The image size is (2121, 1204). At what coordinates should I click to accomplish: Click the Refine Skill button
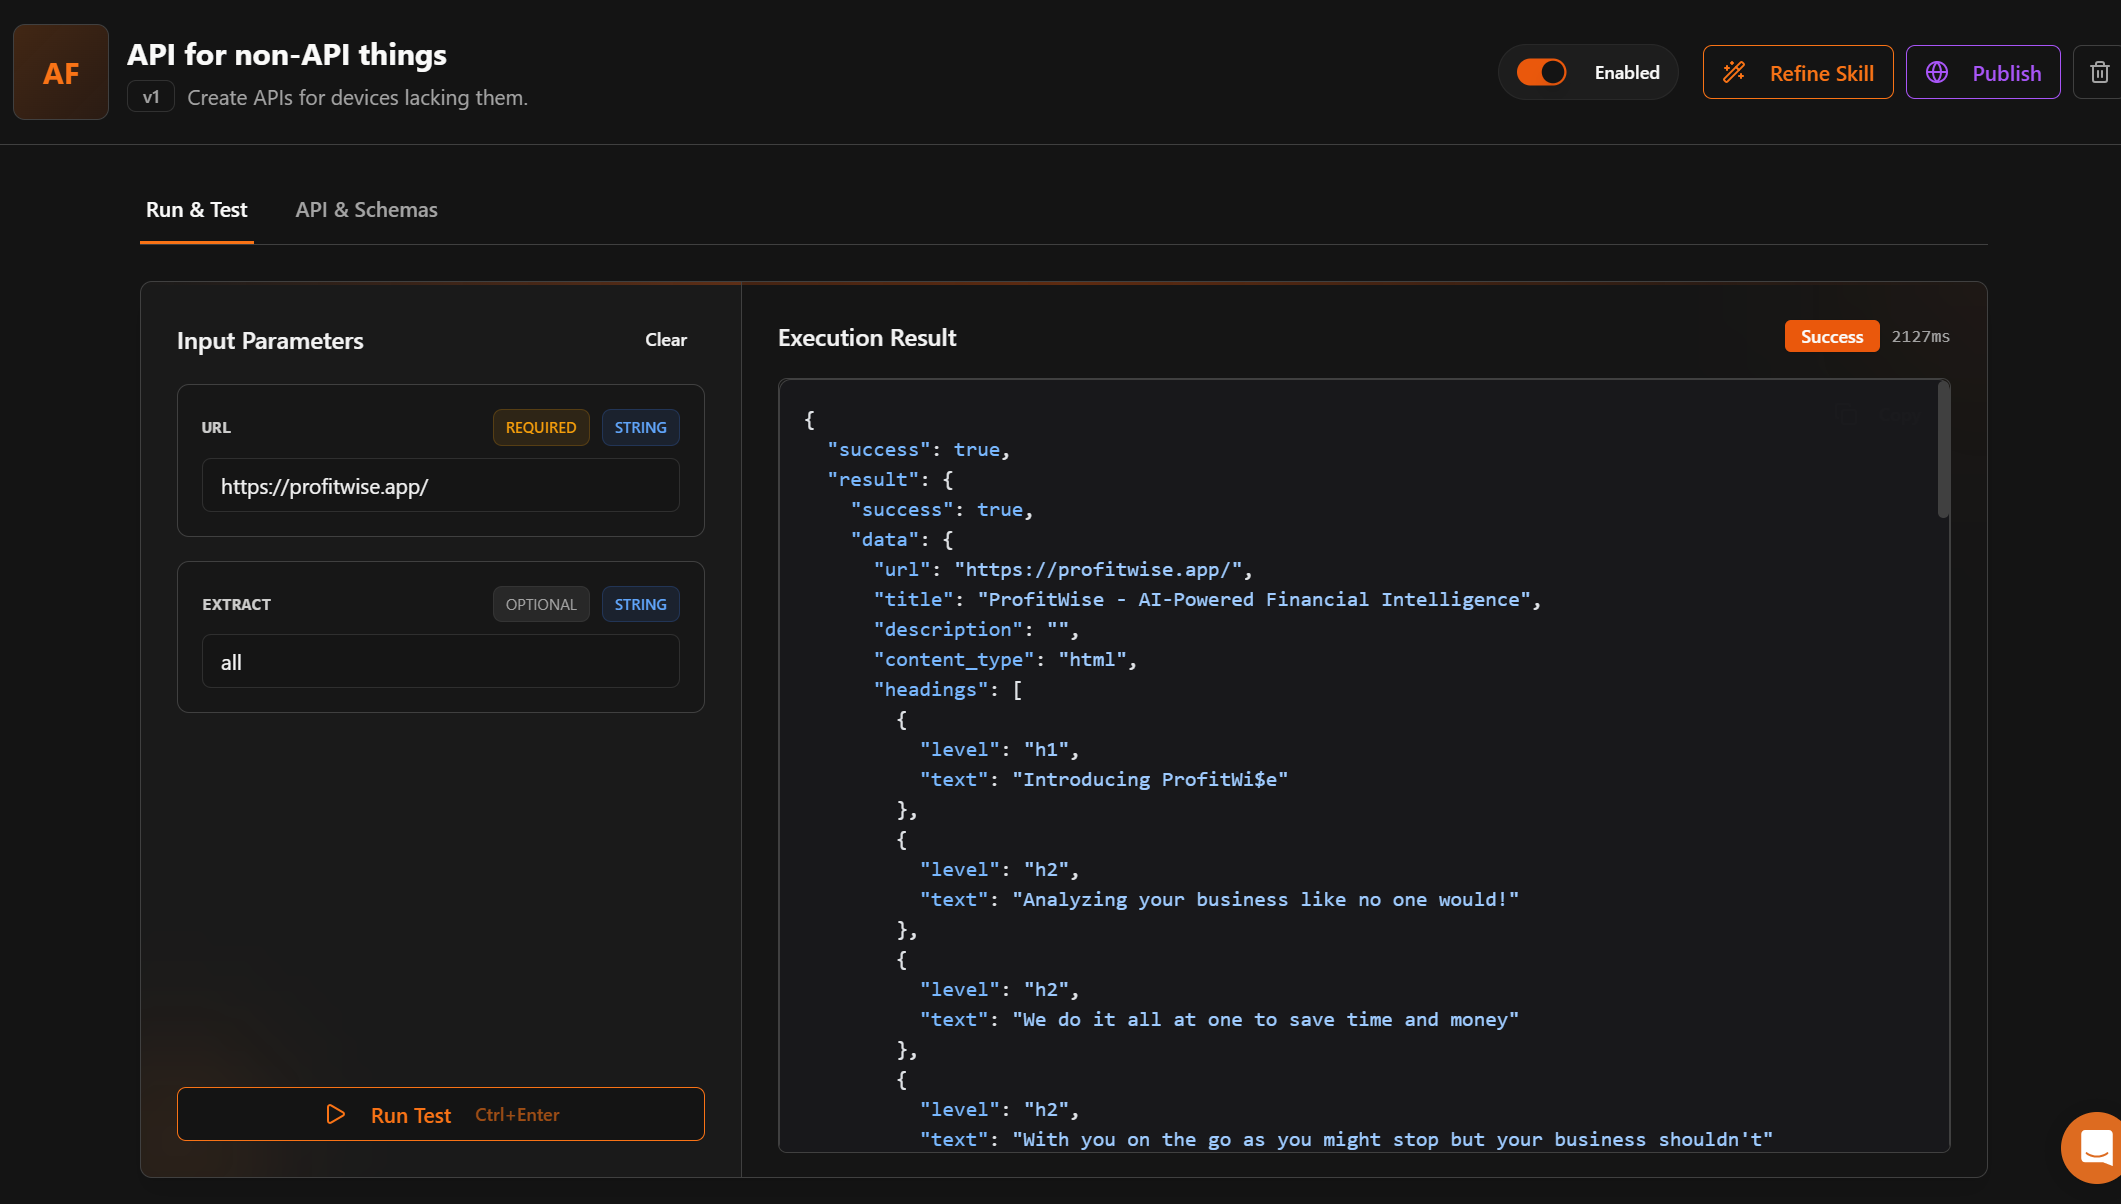1797,72
